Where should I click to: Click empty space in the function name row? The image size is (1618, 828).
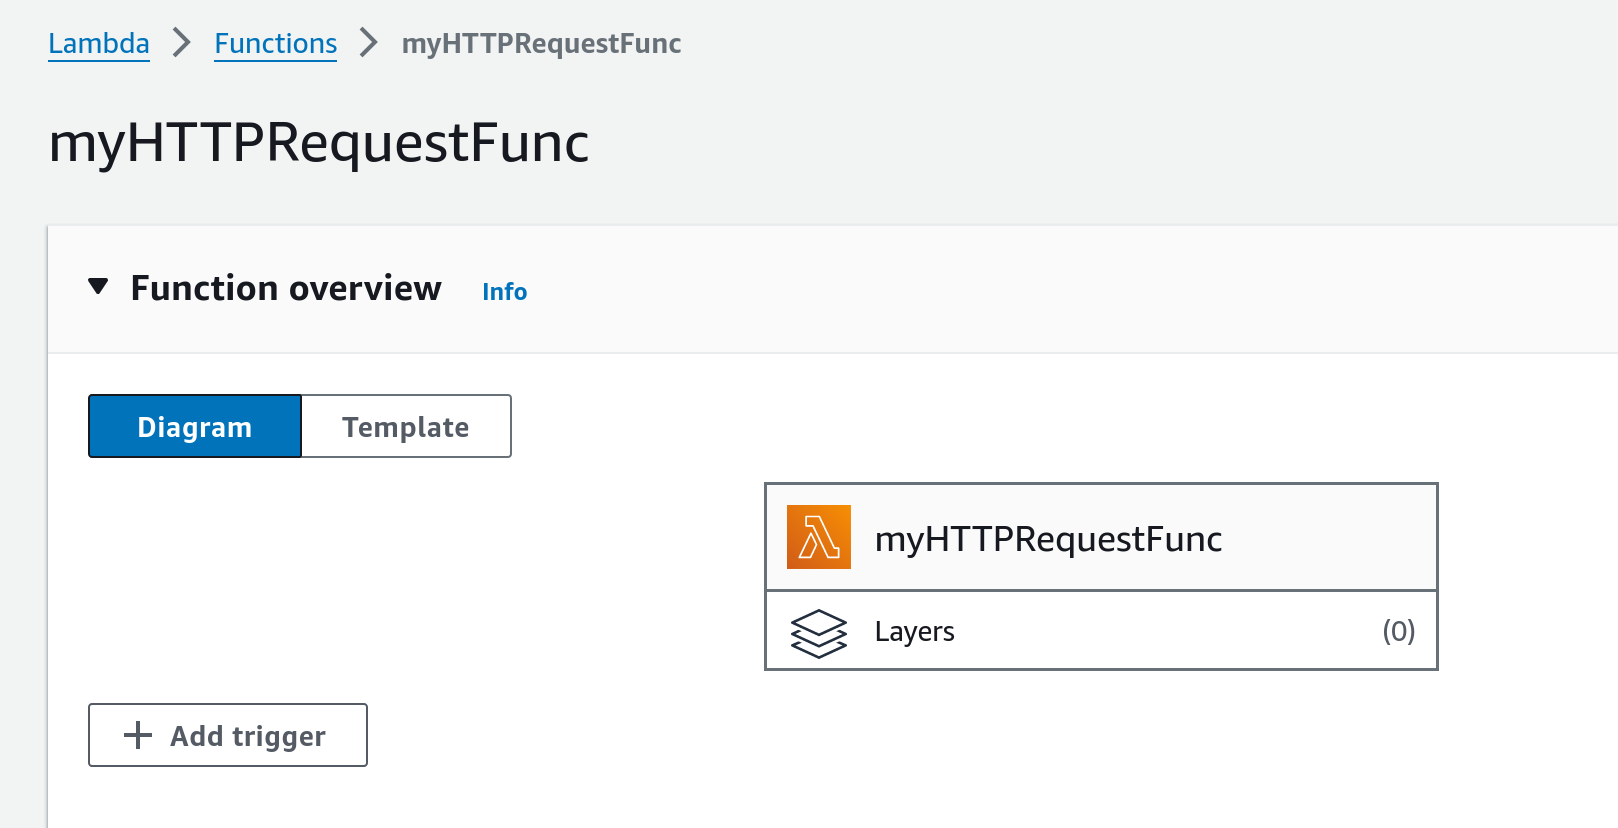(1330, 538)
